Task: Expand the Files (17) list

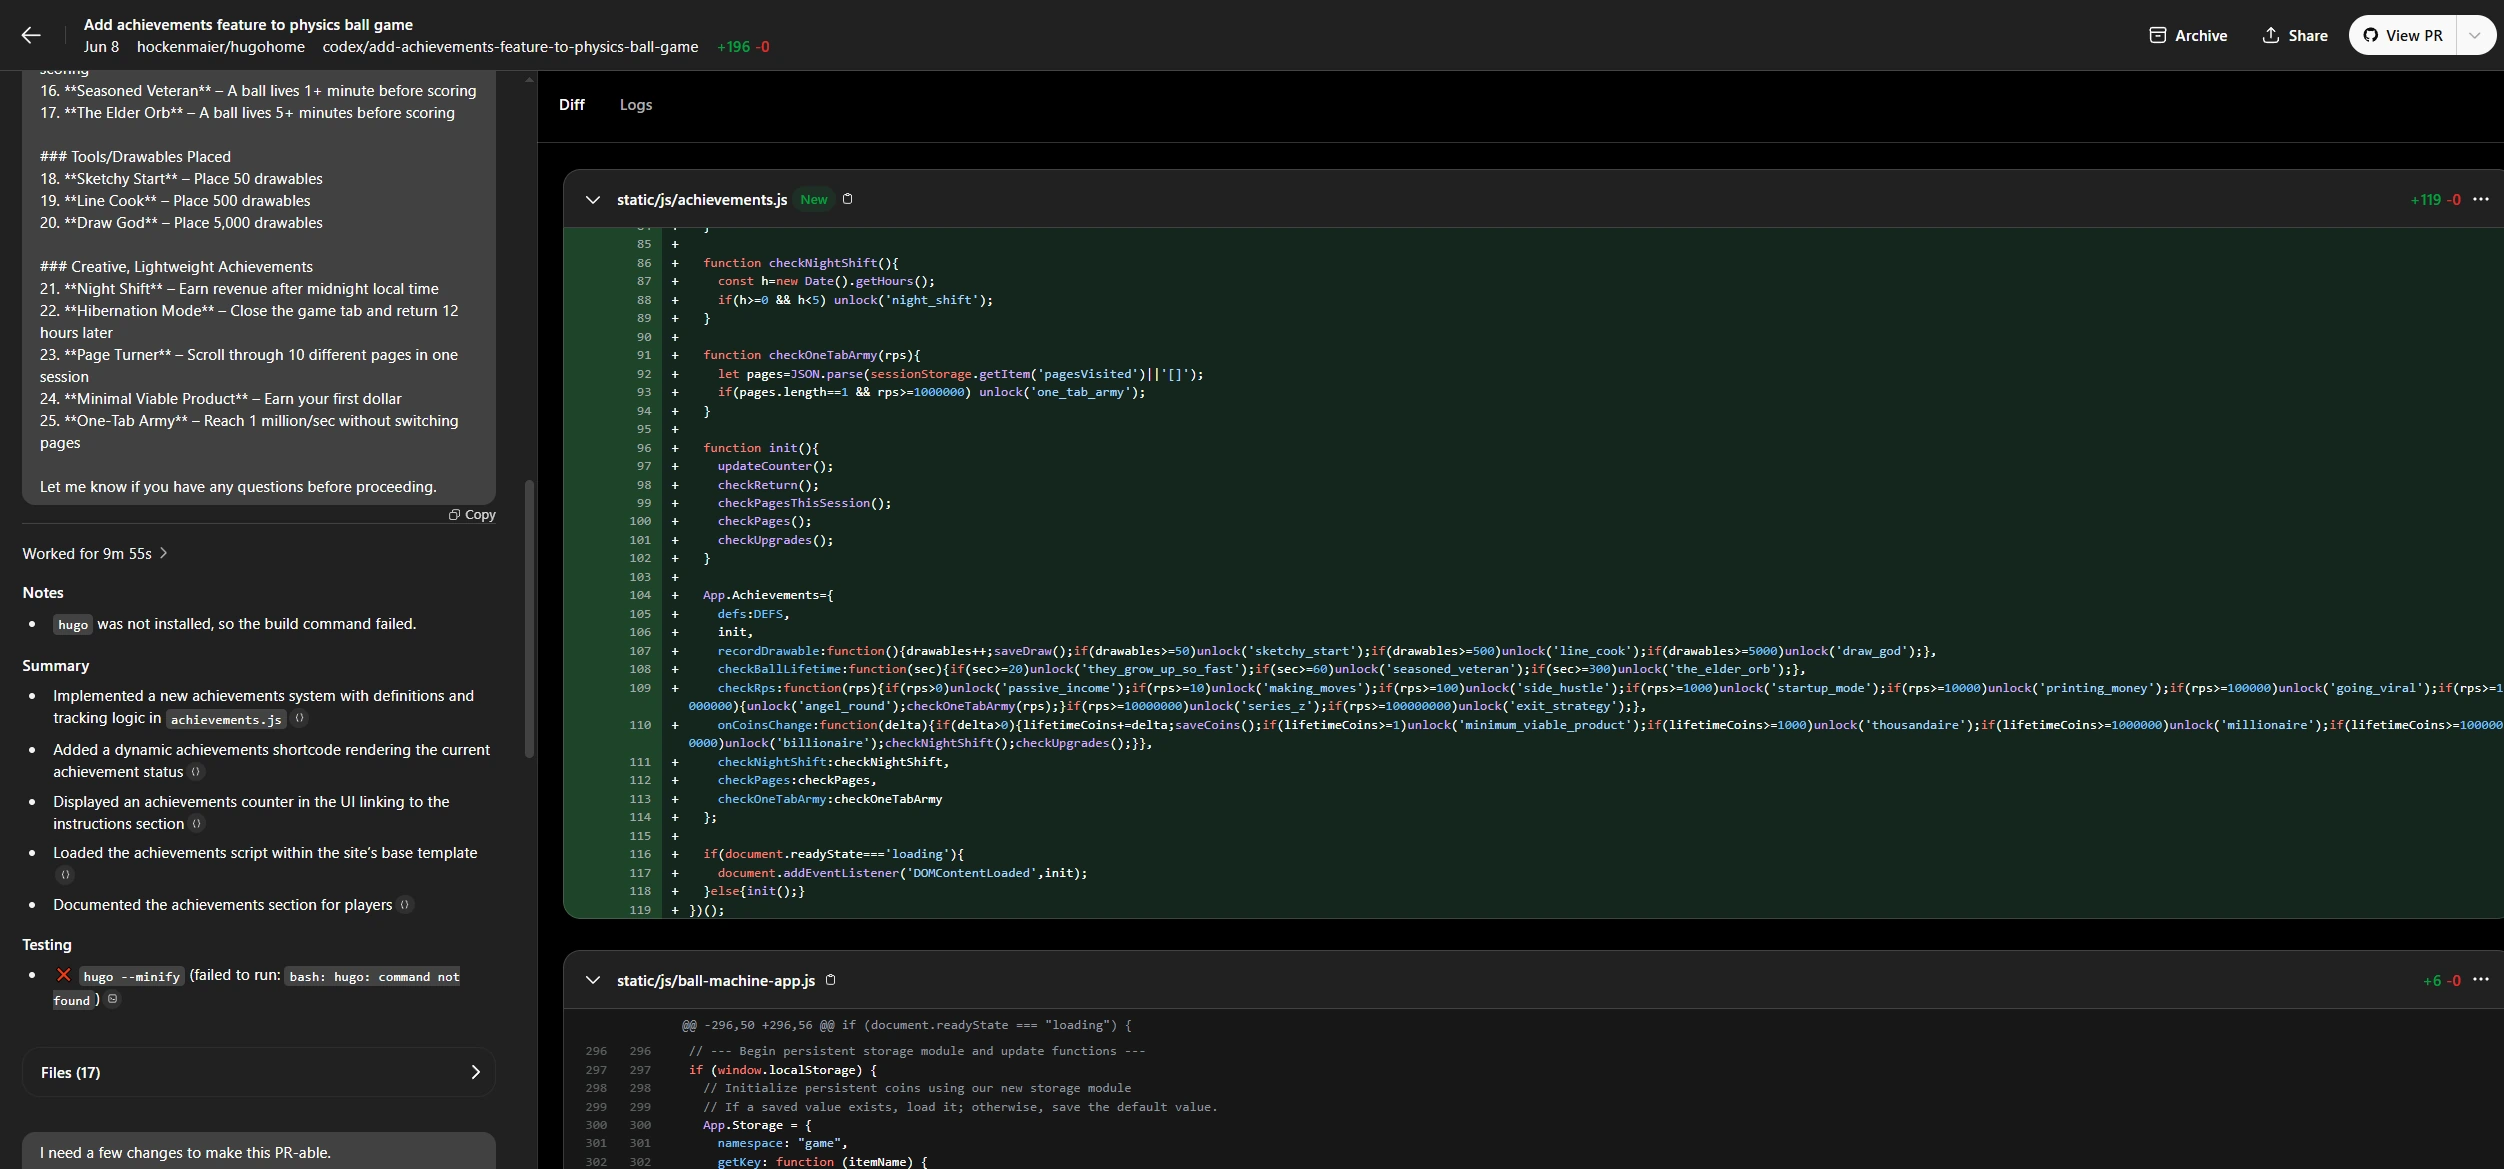Action: pyautogui.click(x=258, y=1072)
